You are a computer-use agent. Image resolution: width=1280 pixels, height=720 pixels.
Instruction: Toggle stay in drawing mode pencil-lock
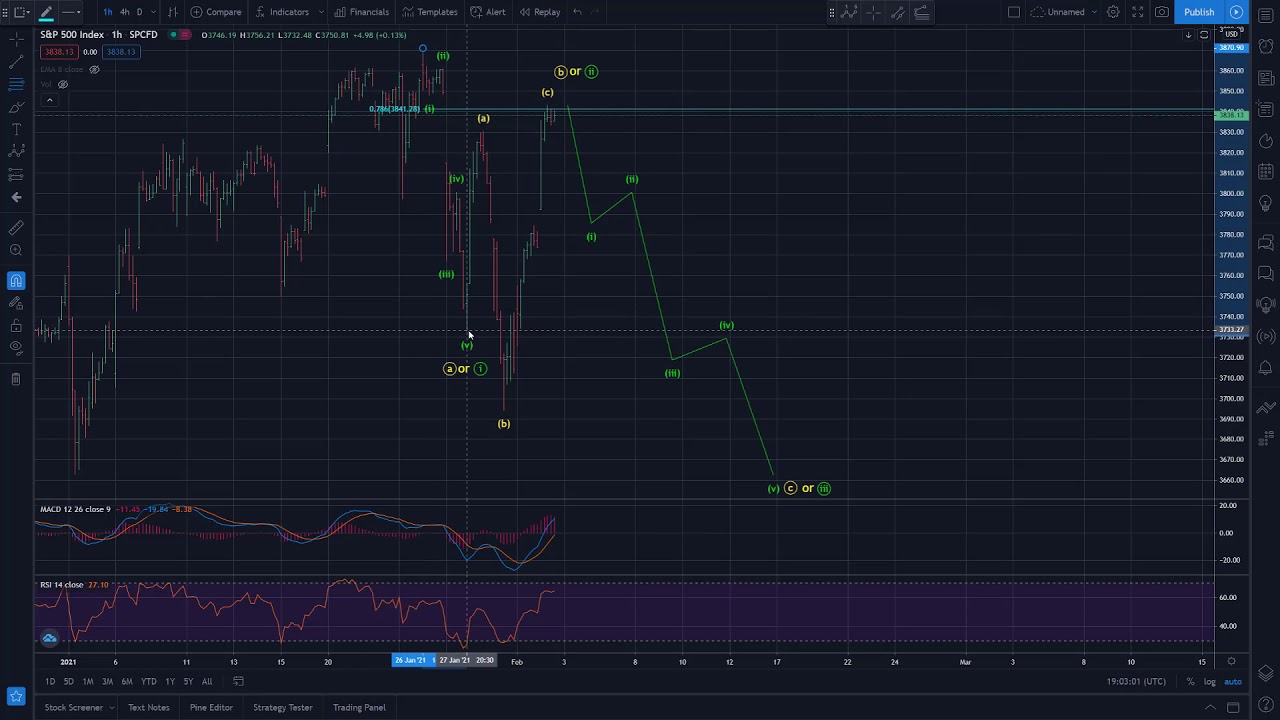[x=16, y=303]
